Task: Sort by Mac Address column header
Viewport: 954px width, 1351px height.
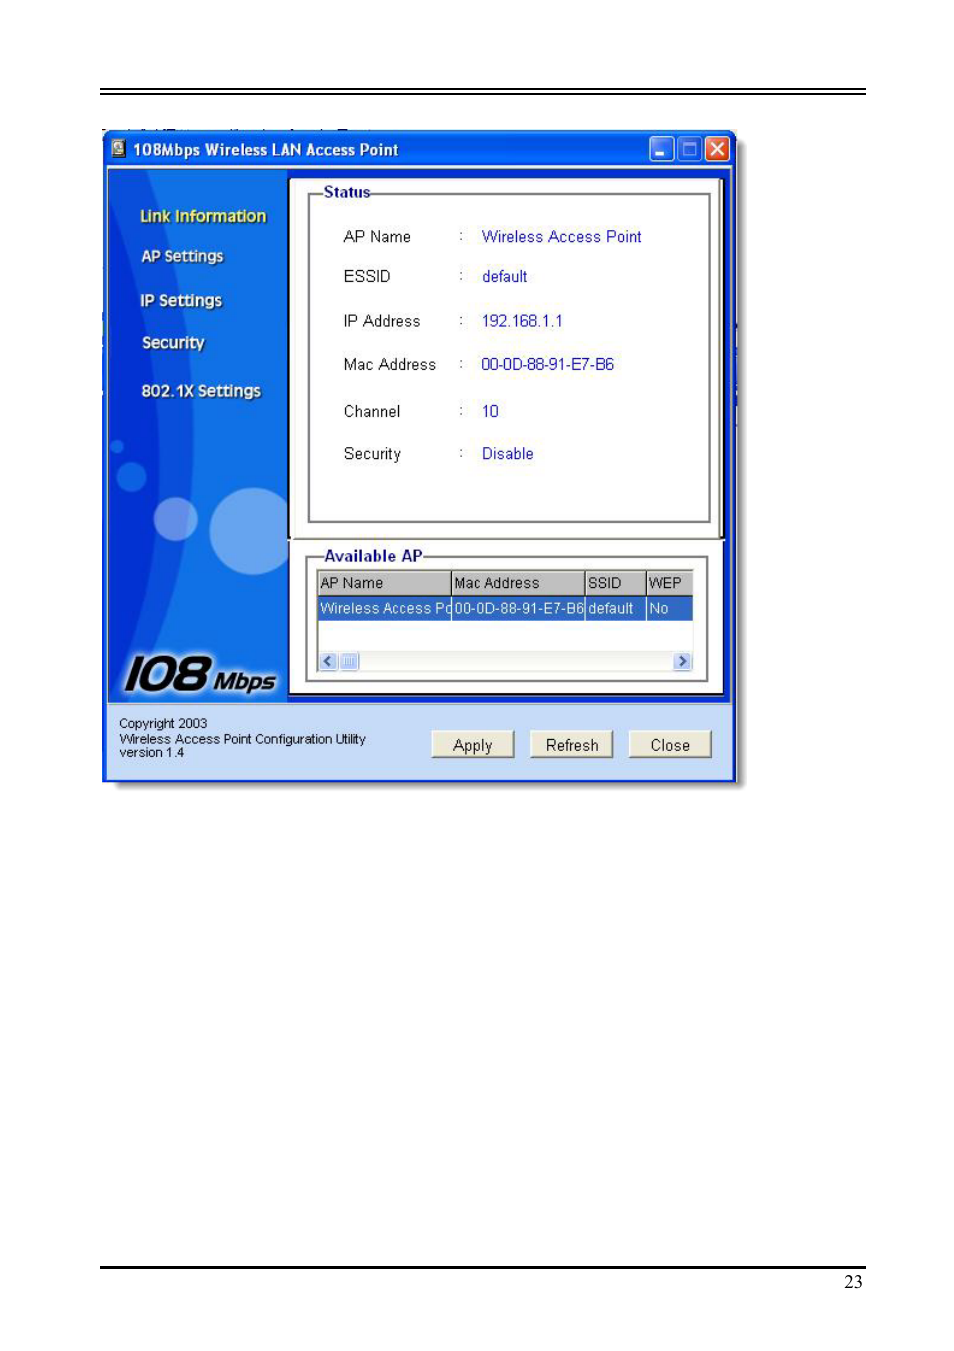Action: click(x=518, y=583)
